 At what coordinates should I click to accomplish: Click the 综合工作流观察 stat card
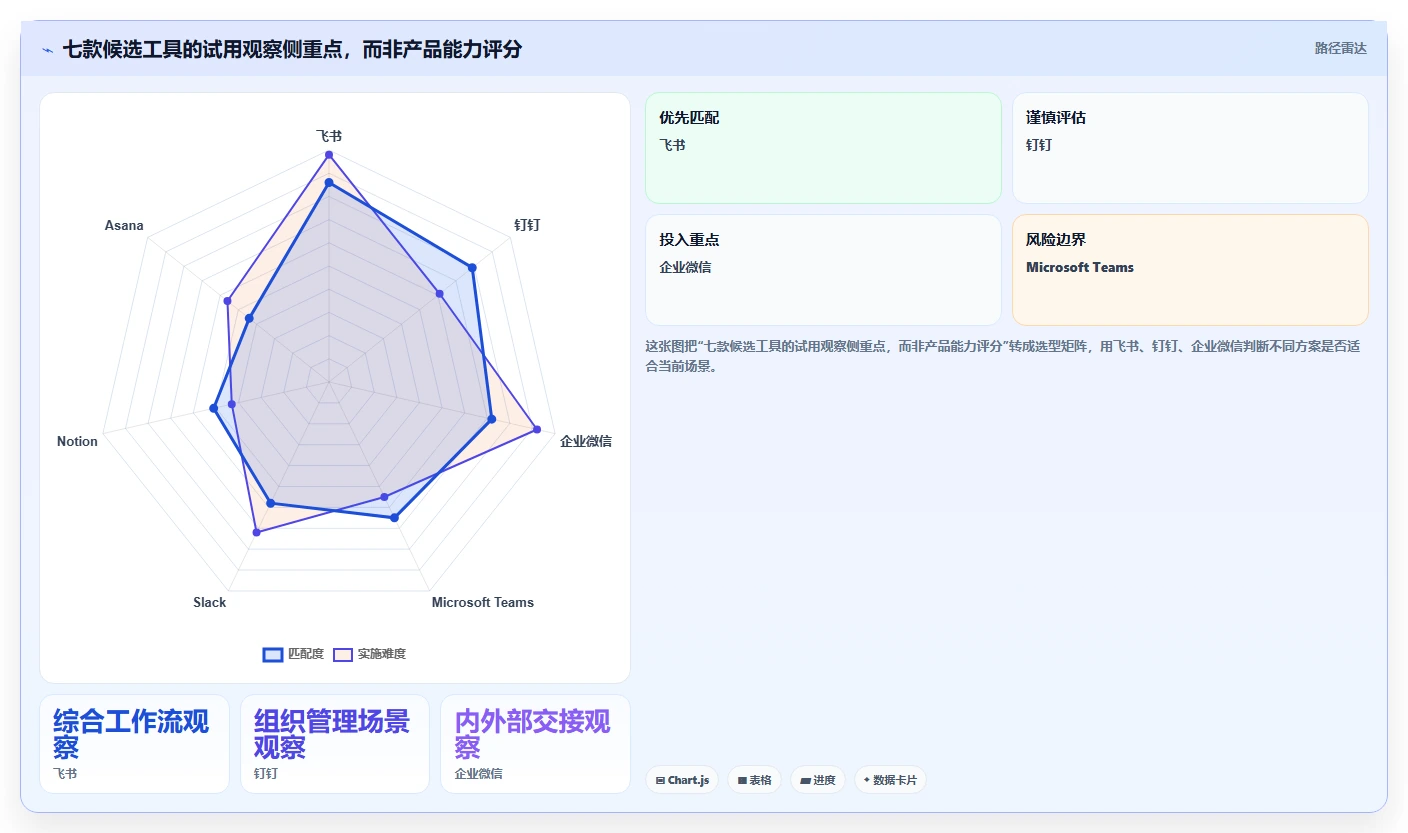pos(134,744)
